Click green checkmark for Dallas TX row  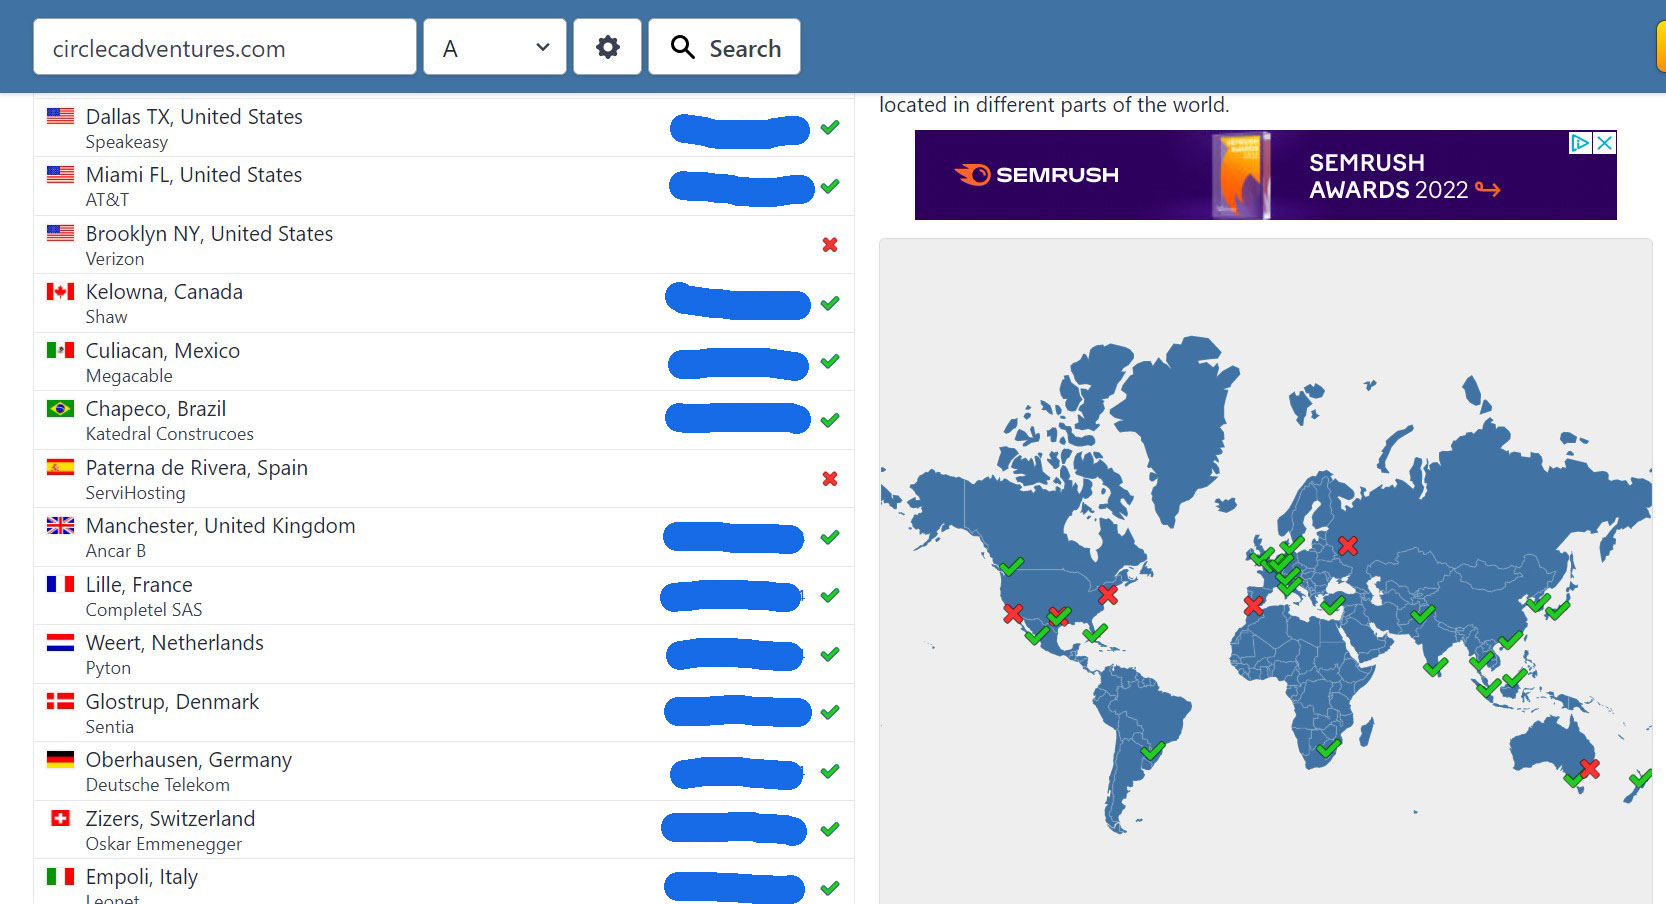[x=829, y=128]
